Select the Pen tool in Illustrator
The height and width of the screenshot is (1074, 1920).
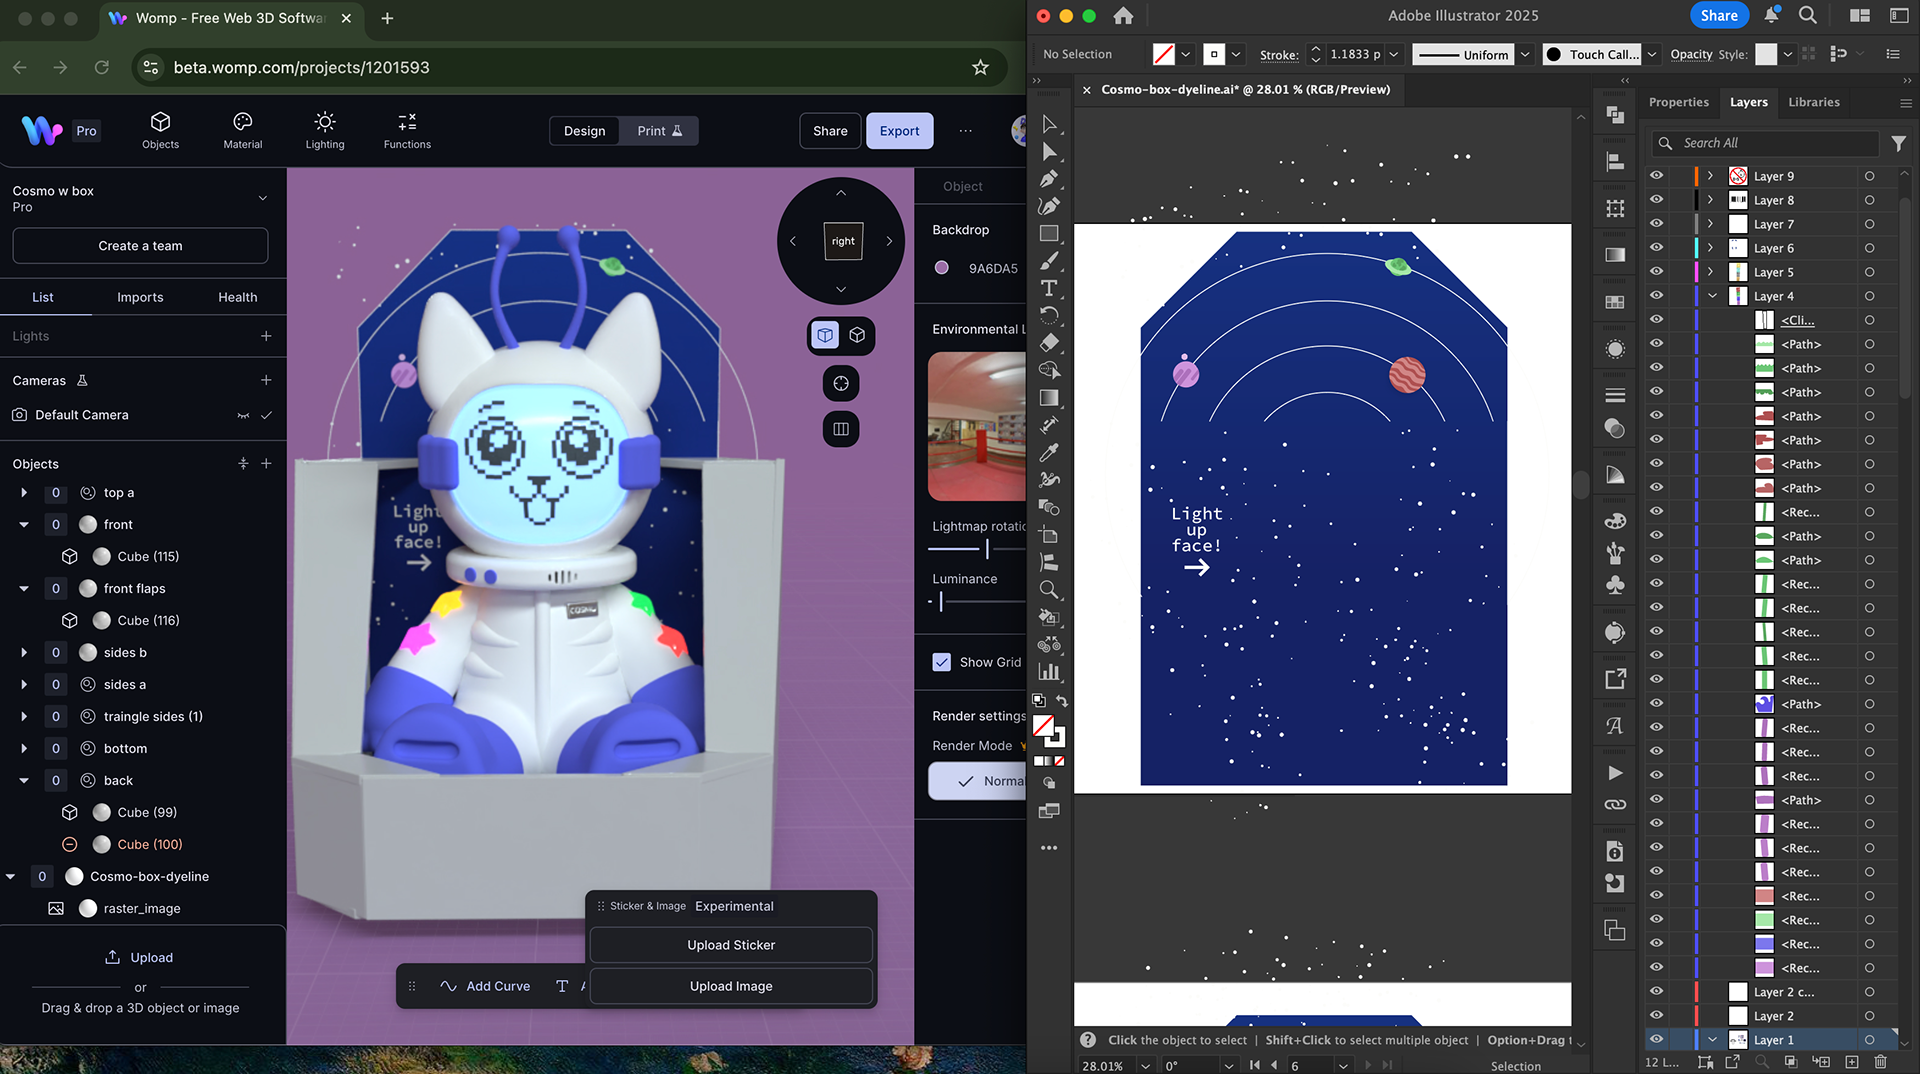(x=1049, y=179)
